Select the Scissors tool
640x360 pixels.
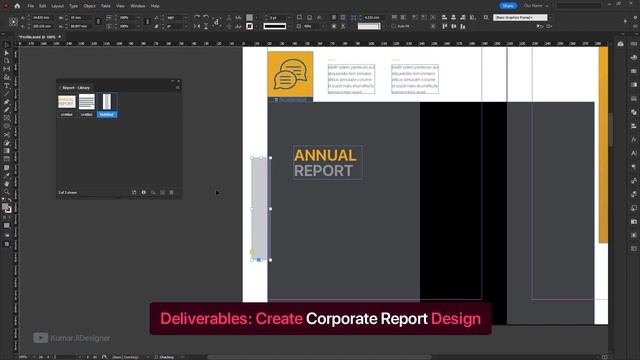tap(7, 135)
